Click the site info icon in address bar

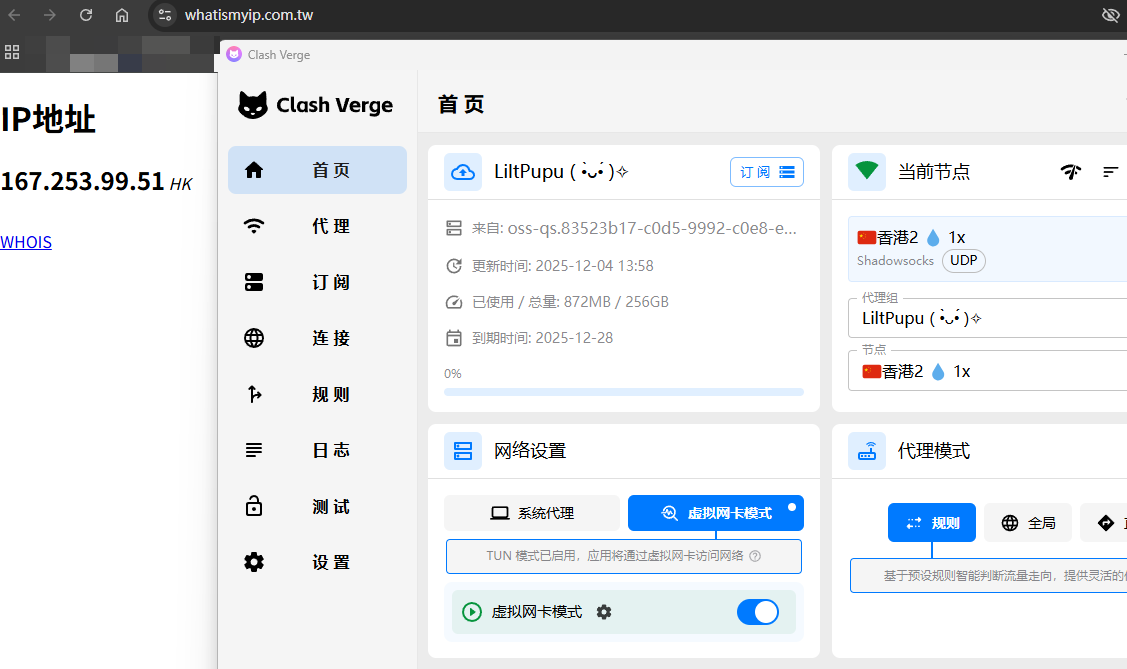pos(165,15)
